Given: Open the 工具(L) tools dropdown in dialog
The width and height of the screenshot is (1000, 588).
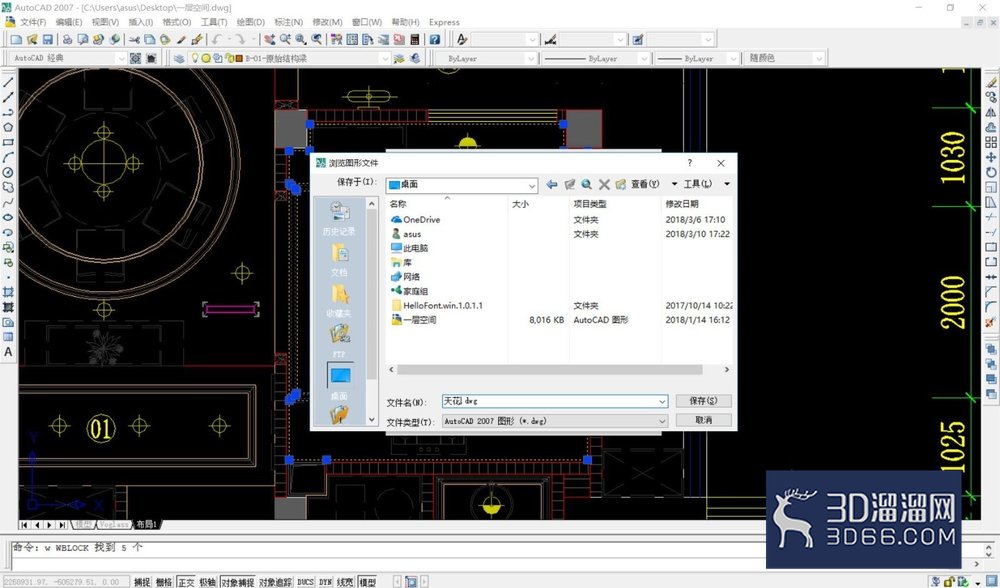Looking at the screenshot, I should (727, 184).
